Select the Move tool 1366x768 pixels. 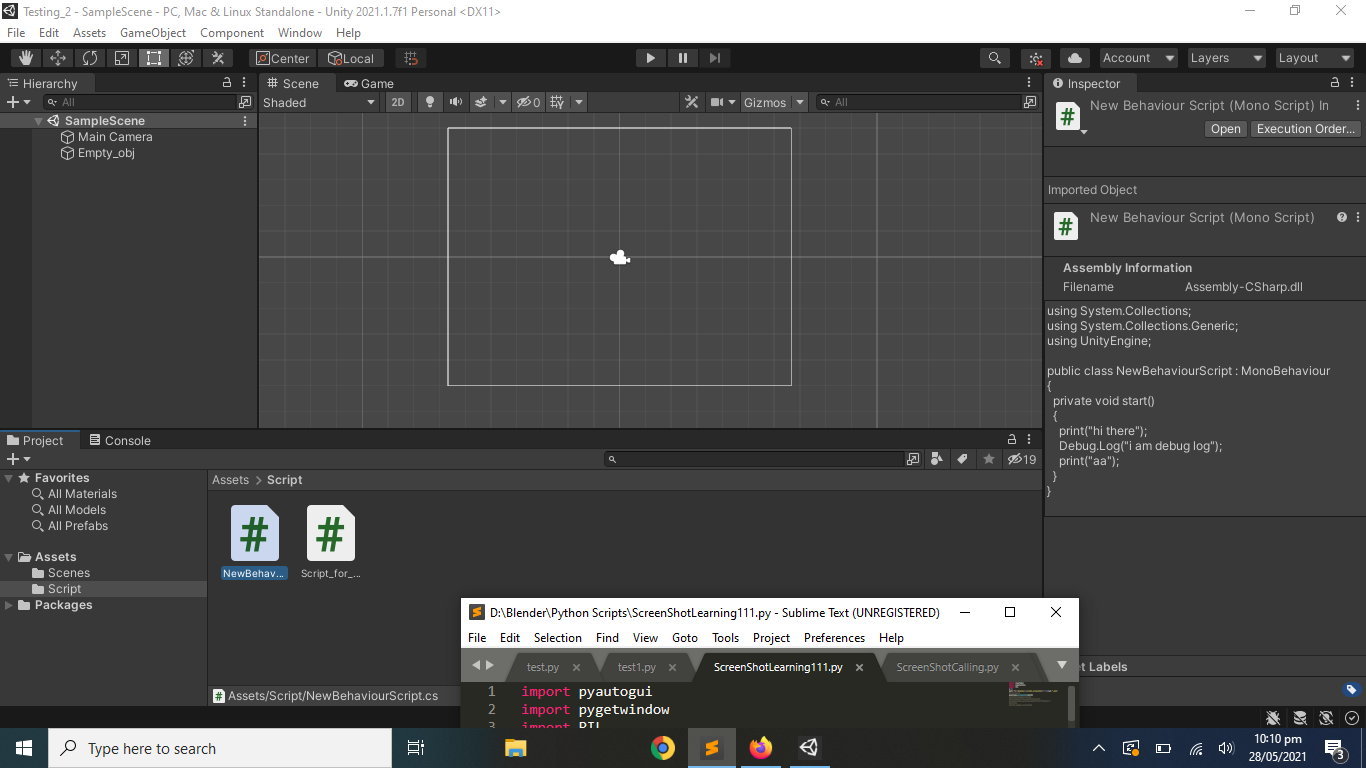pyautogui.click(x=57, y=57)
